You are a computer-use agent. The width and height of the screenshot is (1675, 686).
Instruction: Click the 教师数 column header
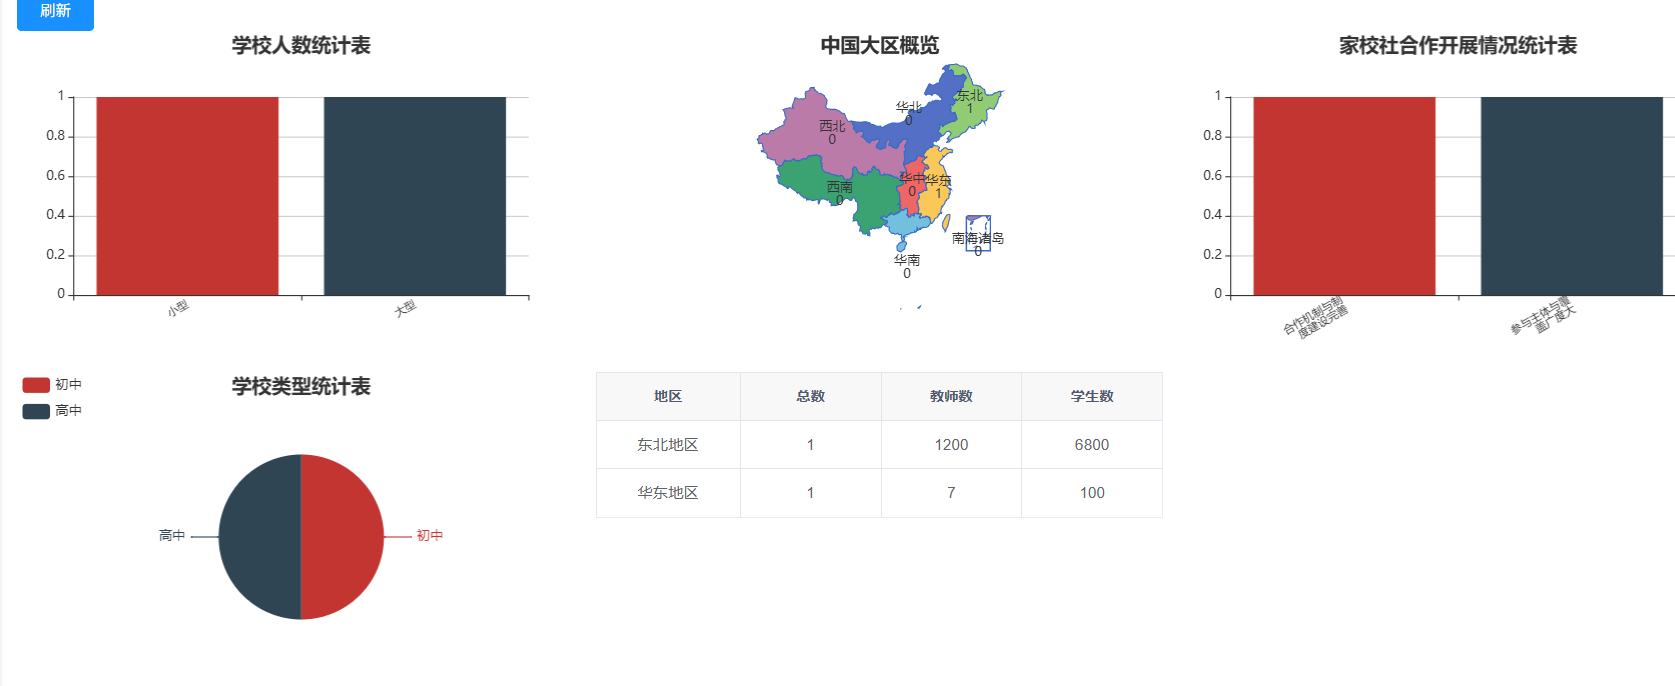(950, 397)
